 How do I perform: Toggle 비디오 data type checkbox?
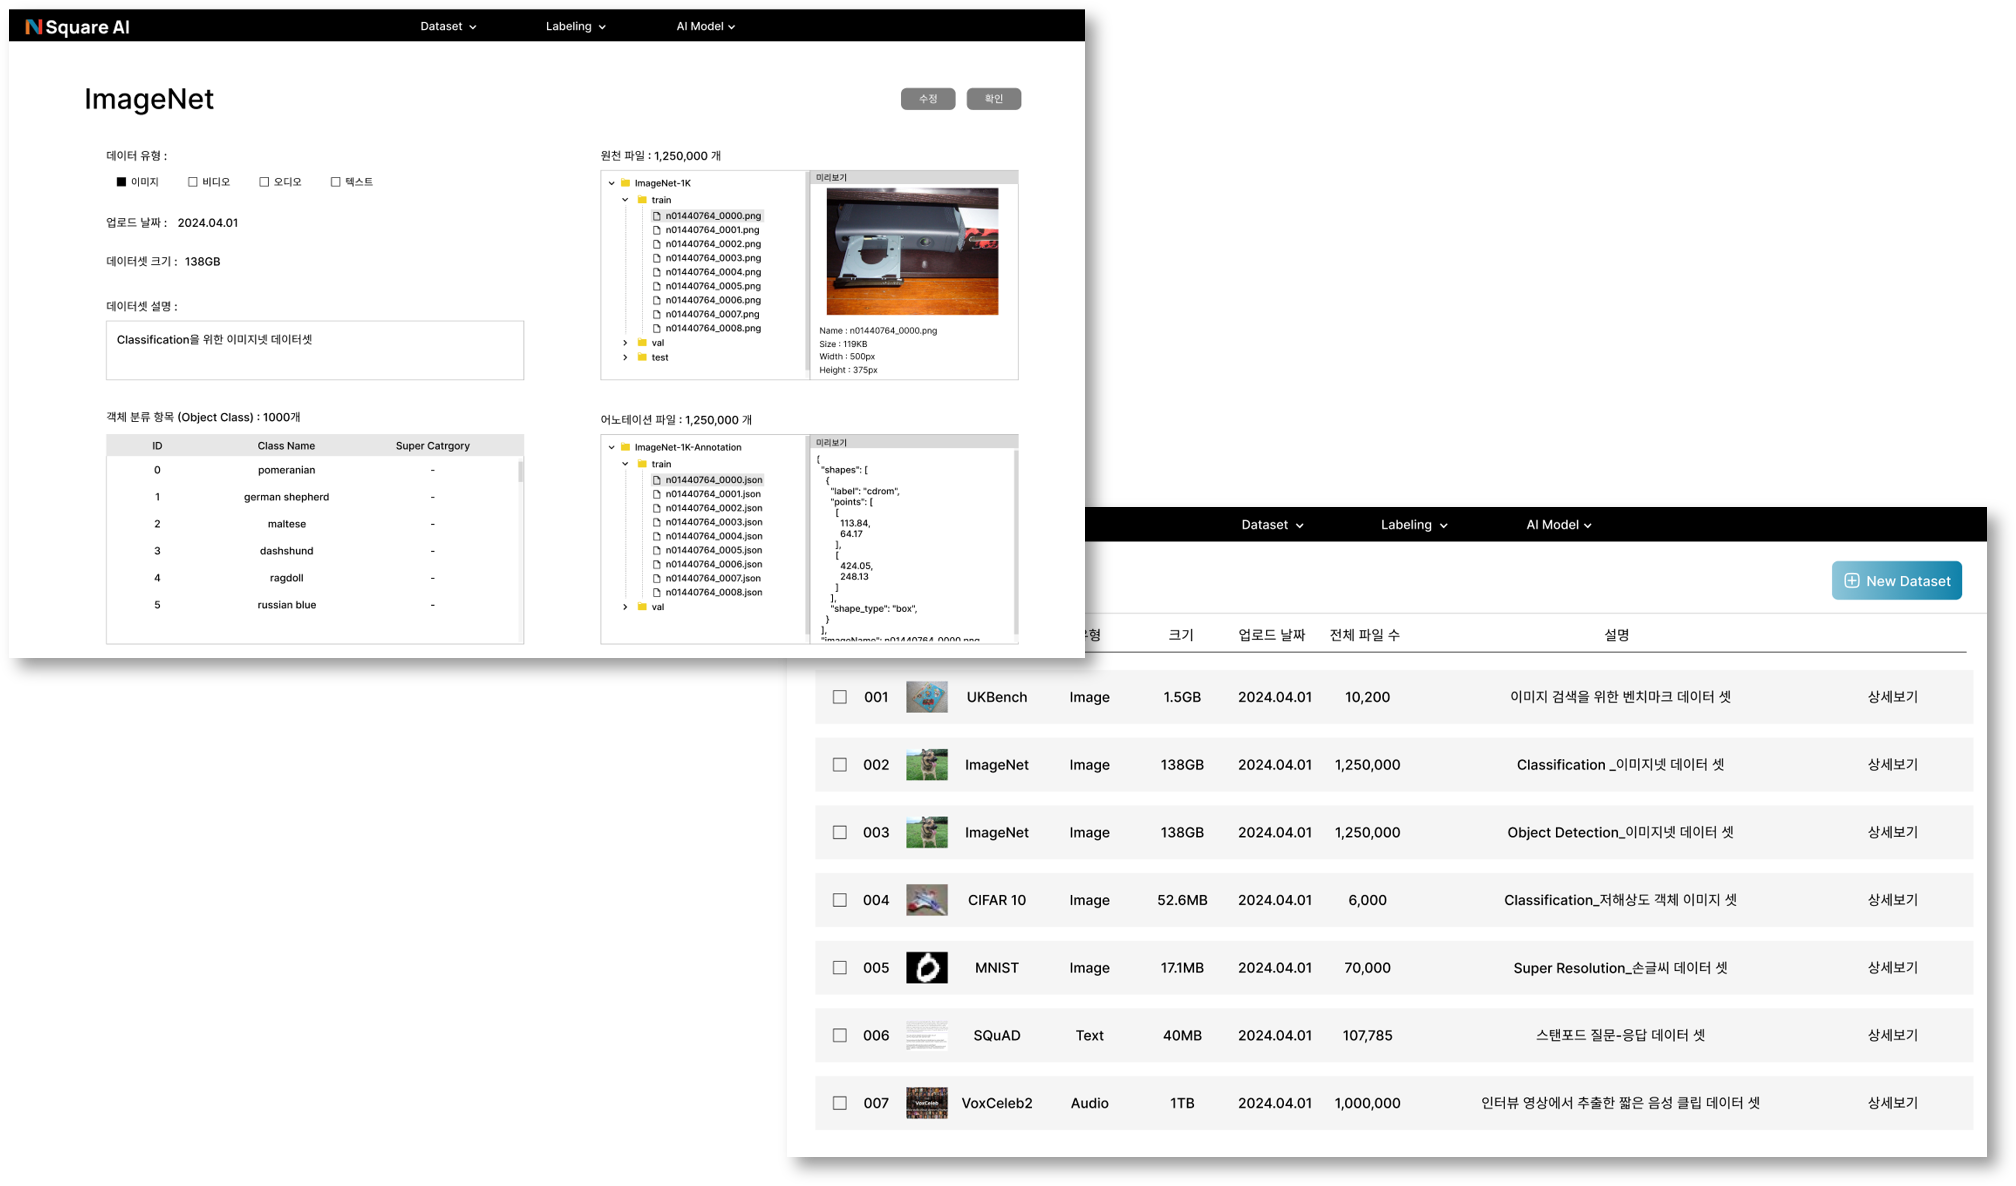pos(193,182)
